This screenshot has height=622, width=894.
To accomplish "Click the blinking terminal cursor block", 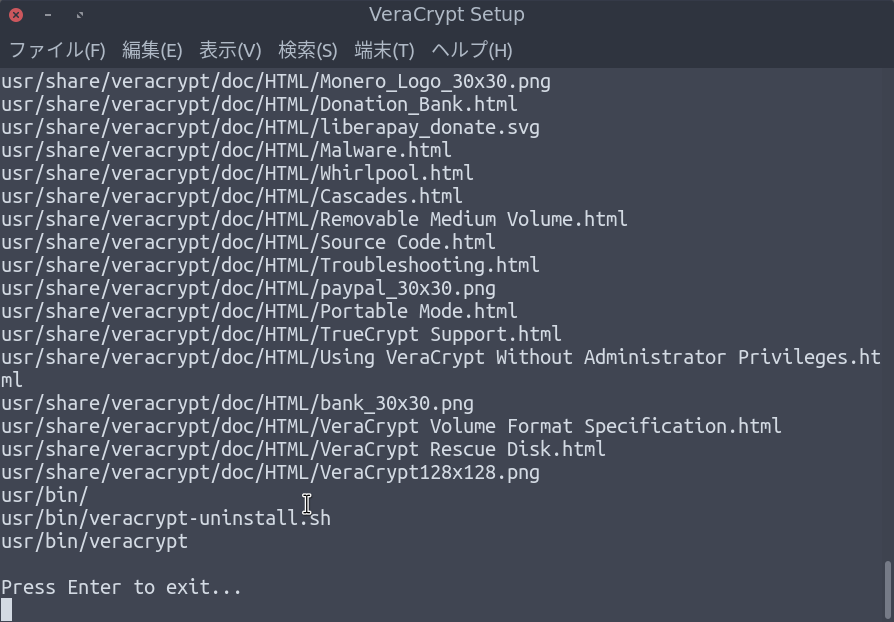I will pyautogui.click(x=8, y=609).
